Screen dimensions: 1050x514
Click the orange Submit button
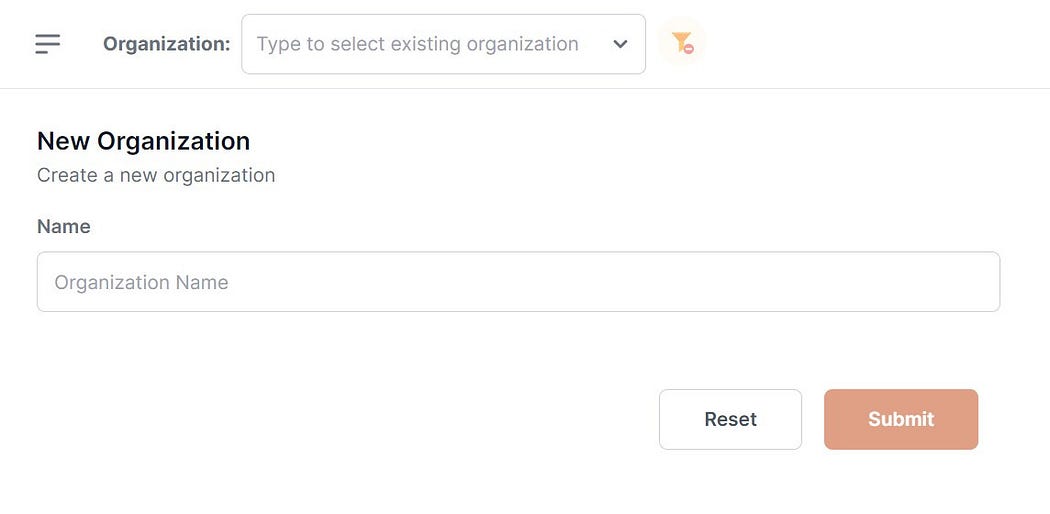[x=900, y=419]
